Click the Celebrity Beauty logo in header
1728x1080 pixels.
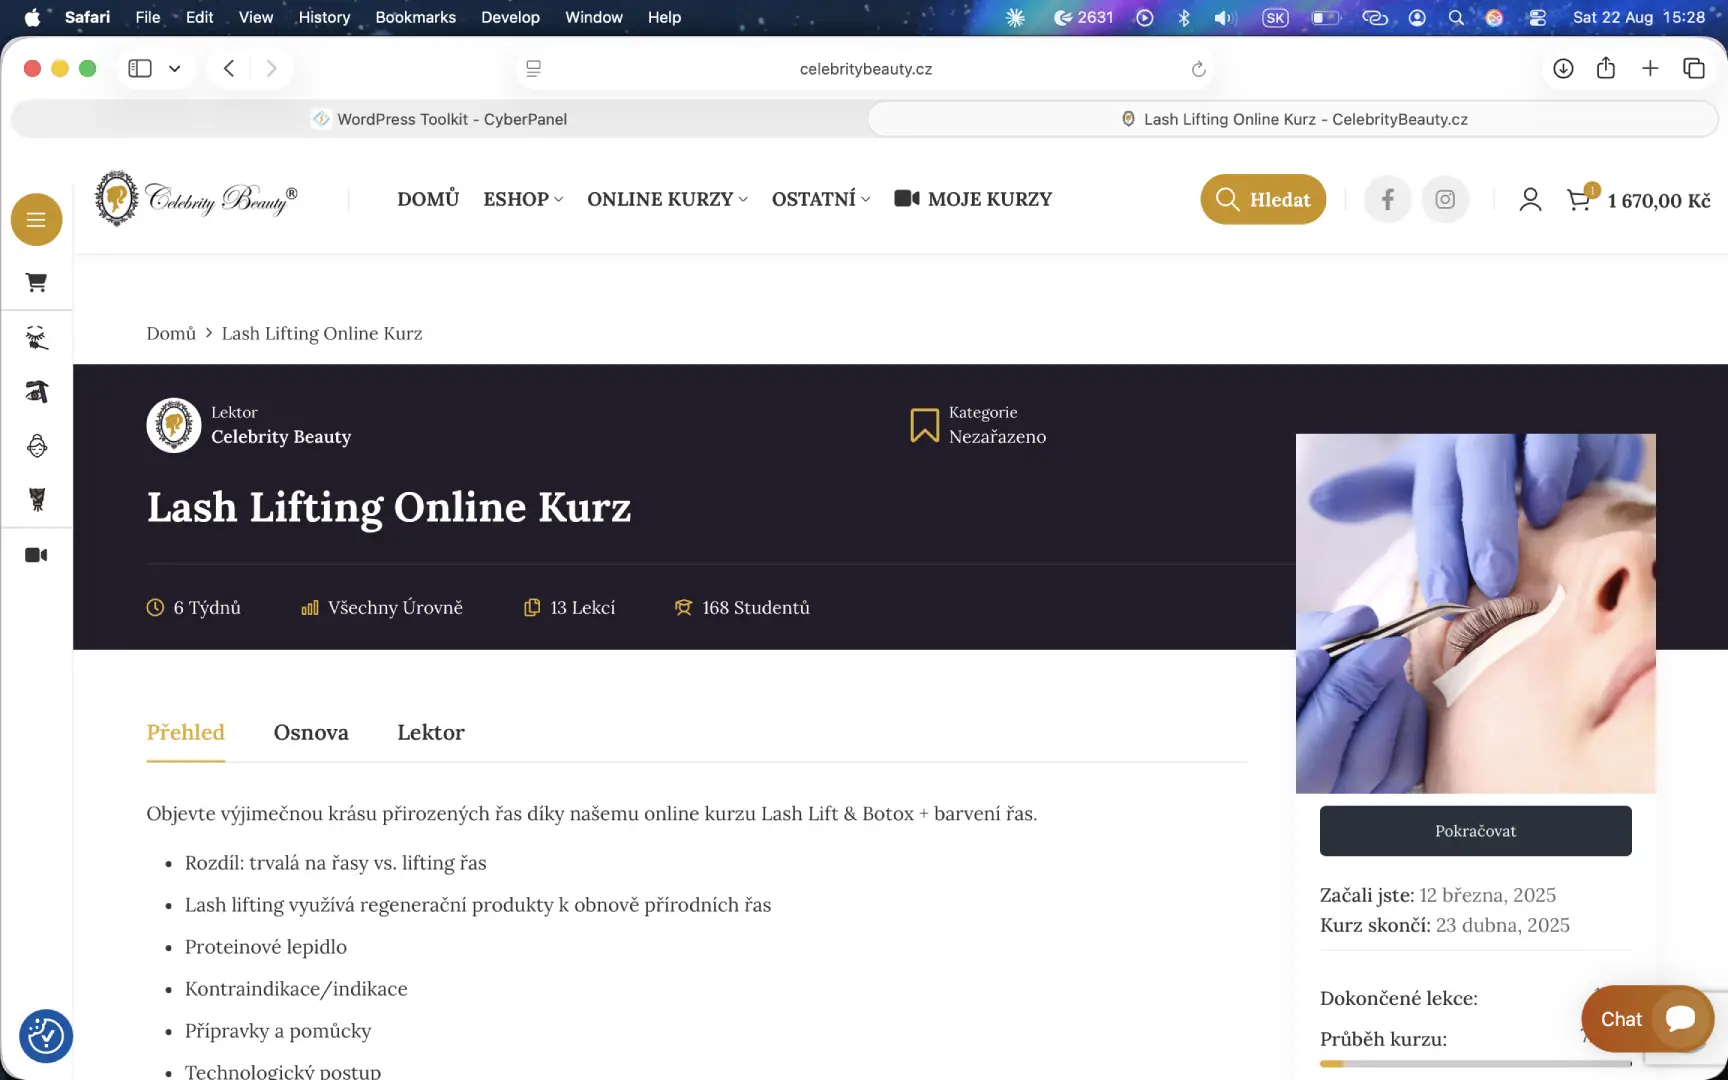[196, 198]
